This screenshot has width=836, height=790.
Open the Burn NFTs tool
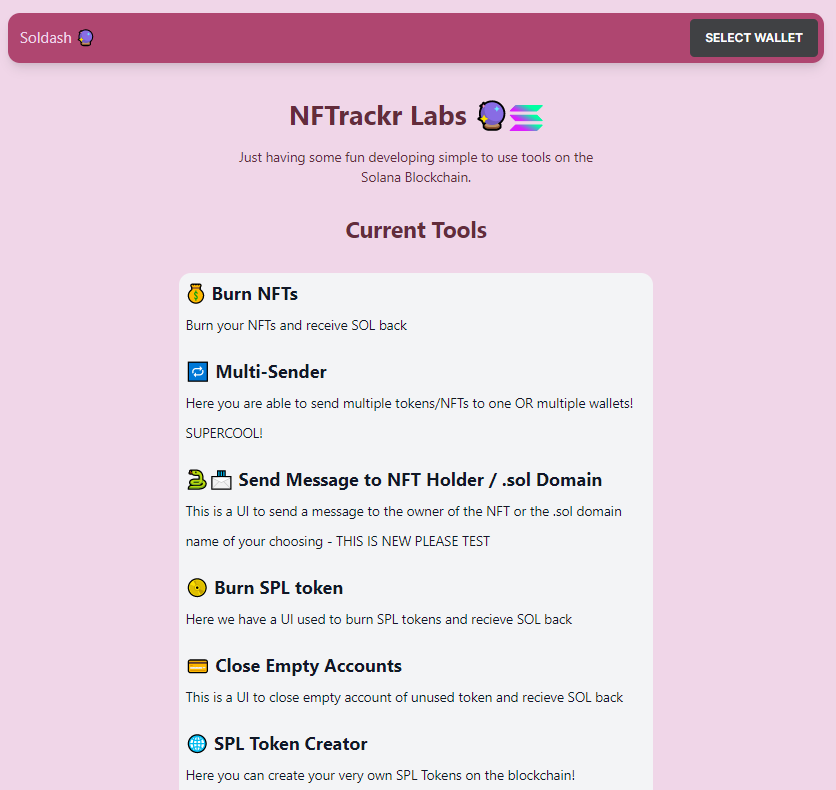[255, 294]
